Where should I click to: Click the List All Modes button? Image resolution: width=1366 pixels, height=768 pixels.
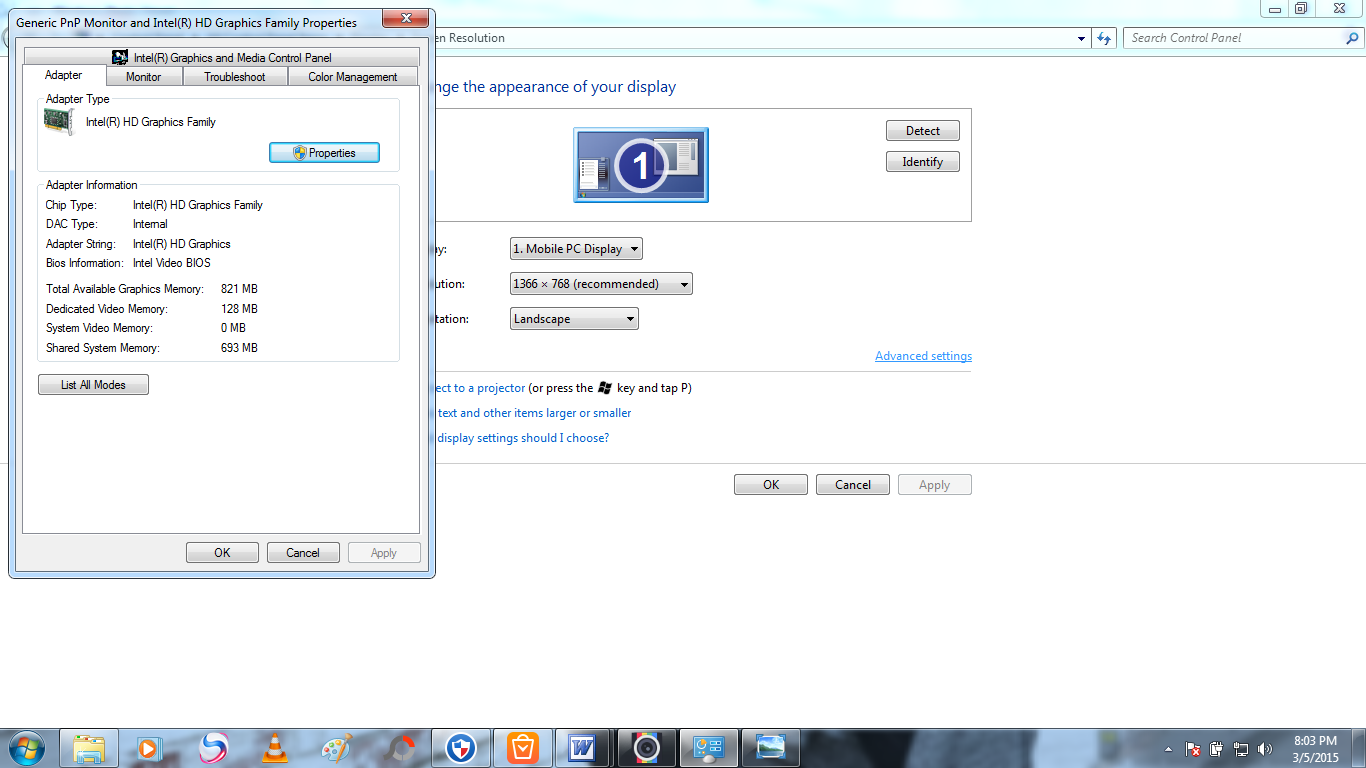(x=93, y=385)
